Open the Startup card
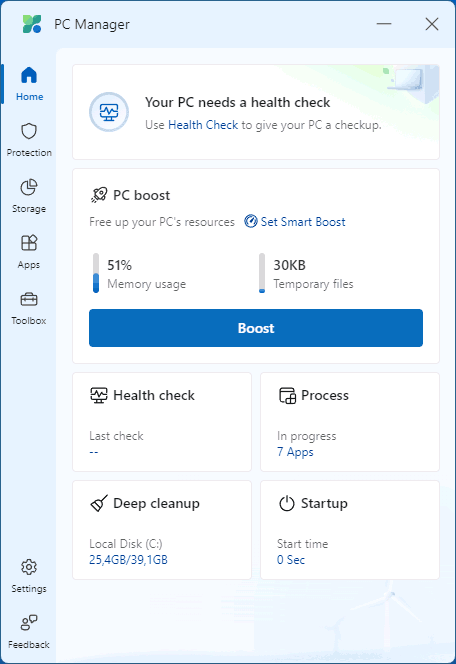 point(350,530)
